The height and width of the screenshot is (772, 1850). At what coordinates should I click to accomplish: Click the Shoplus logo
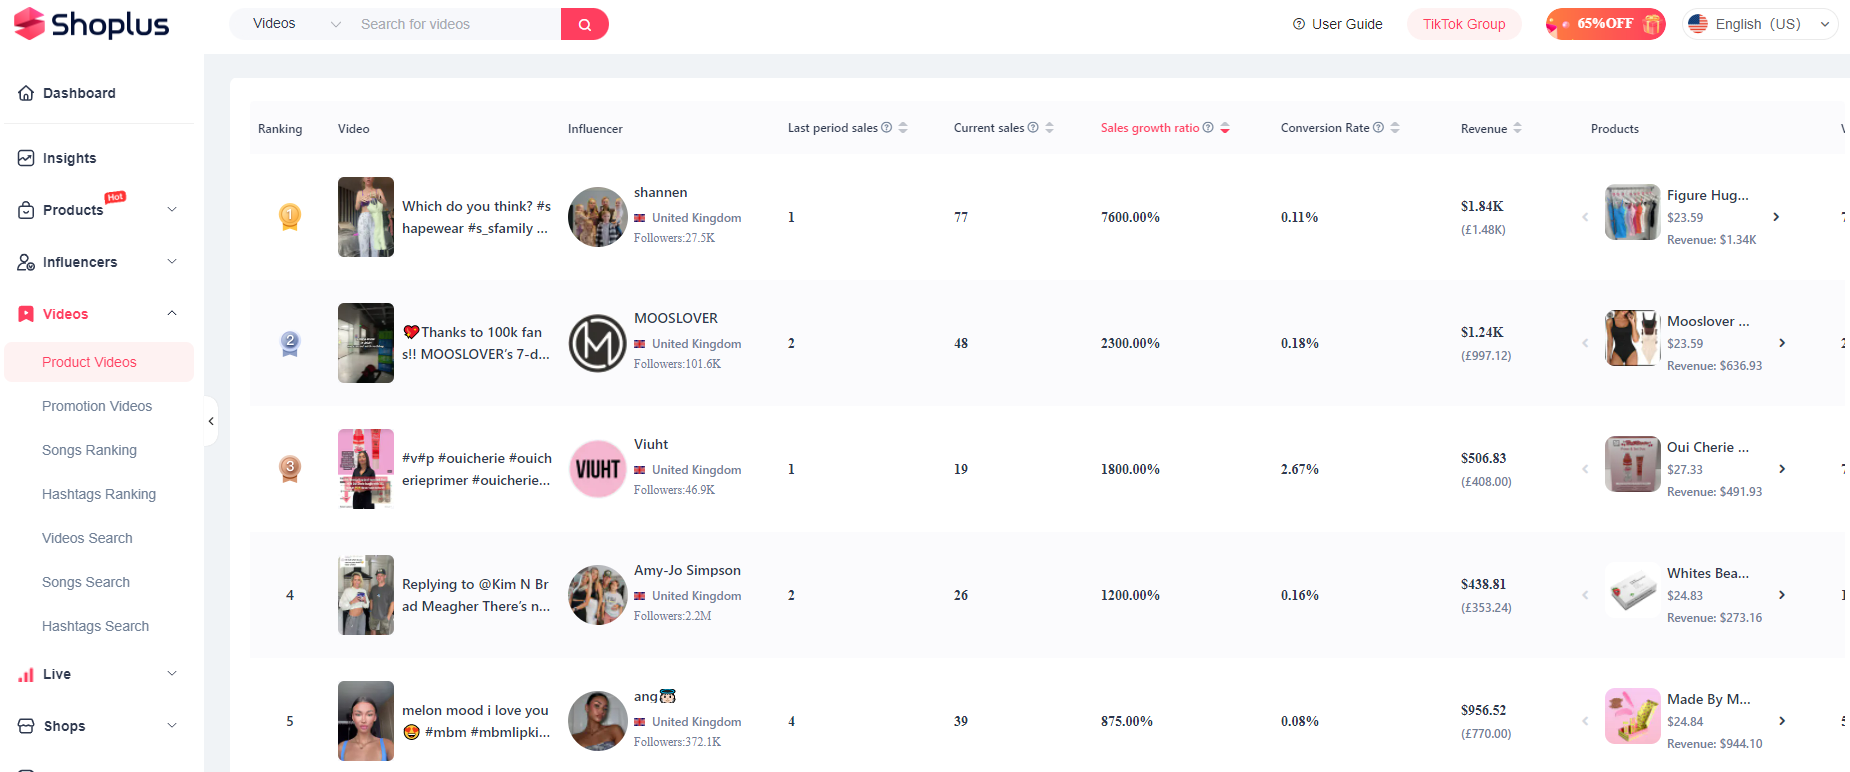point(91,24)
